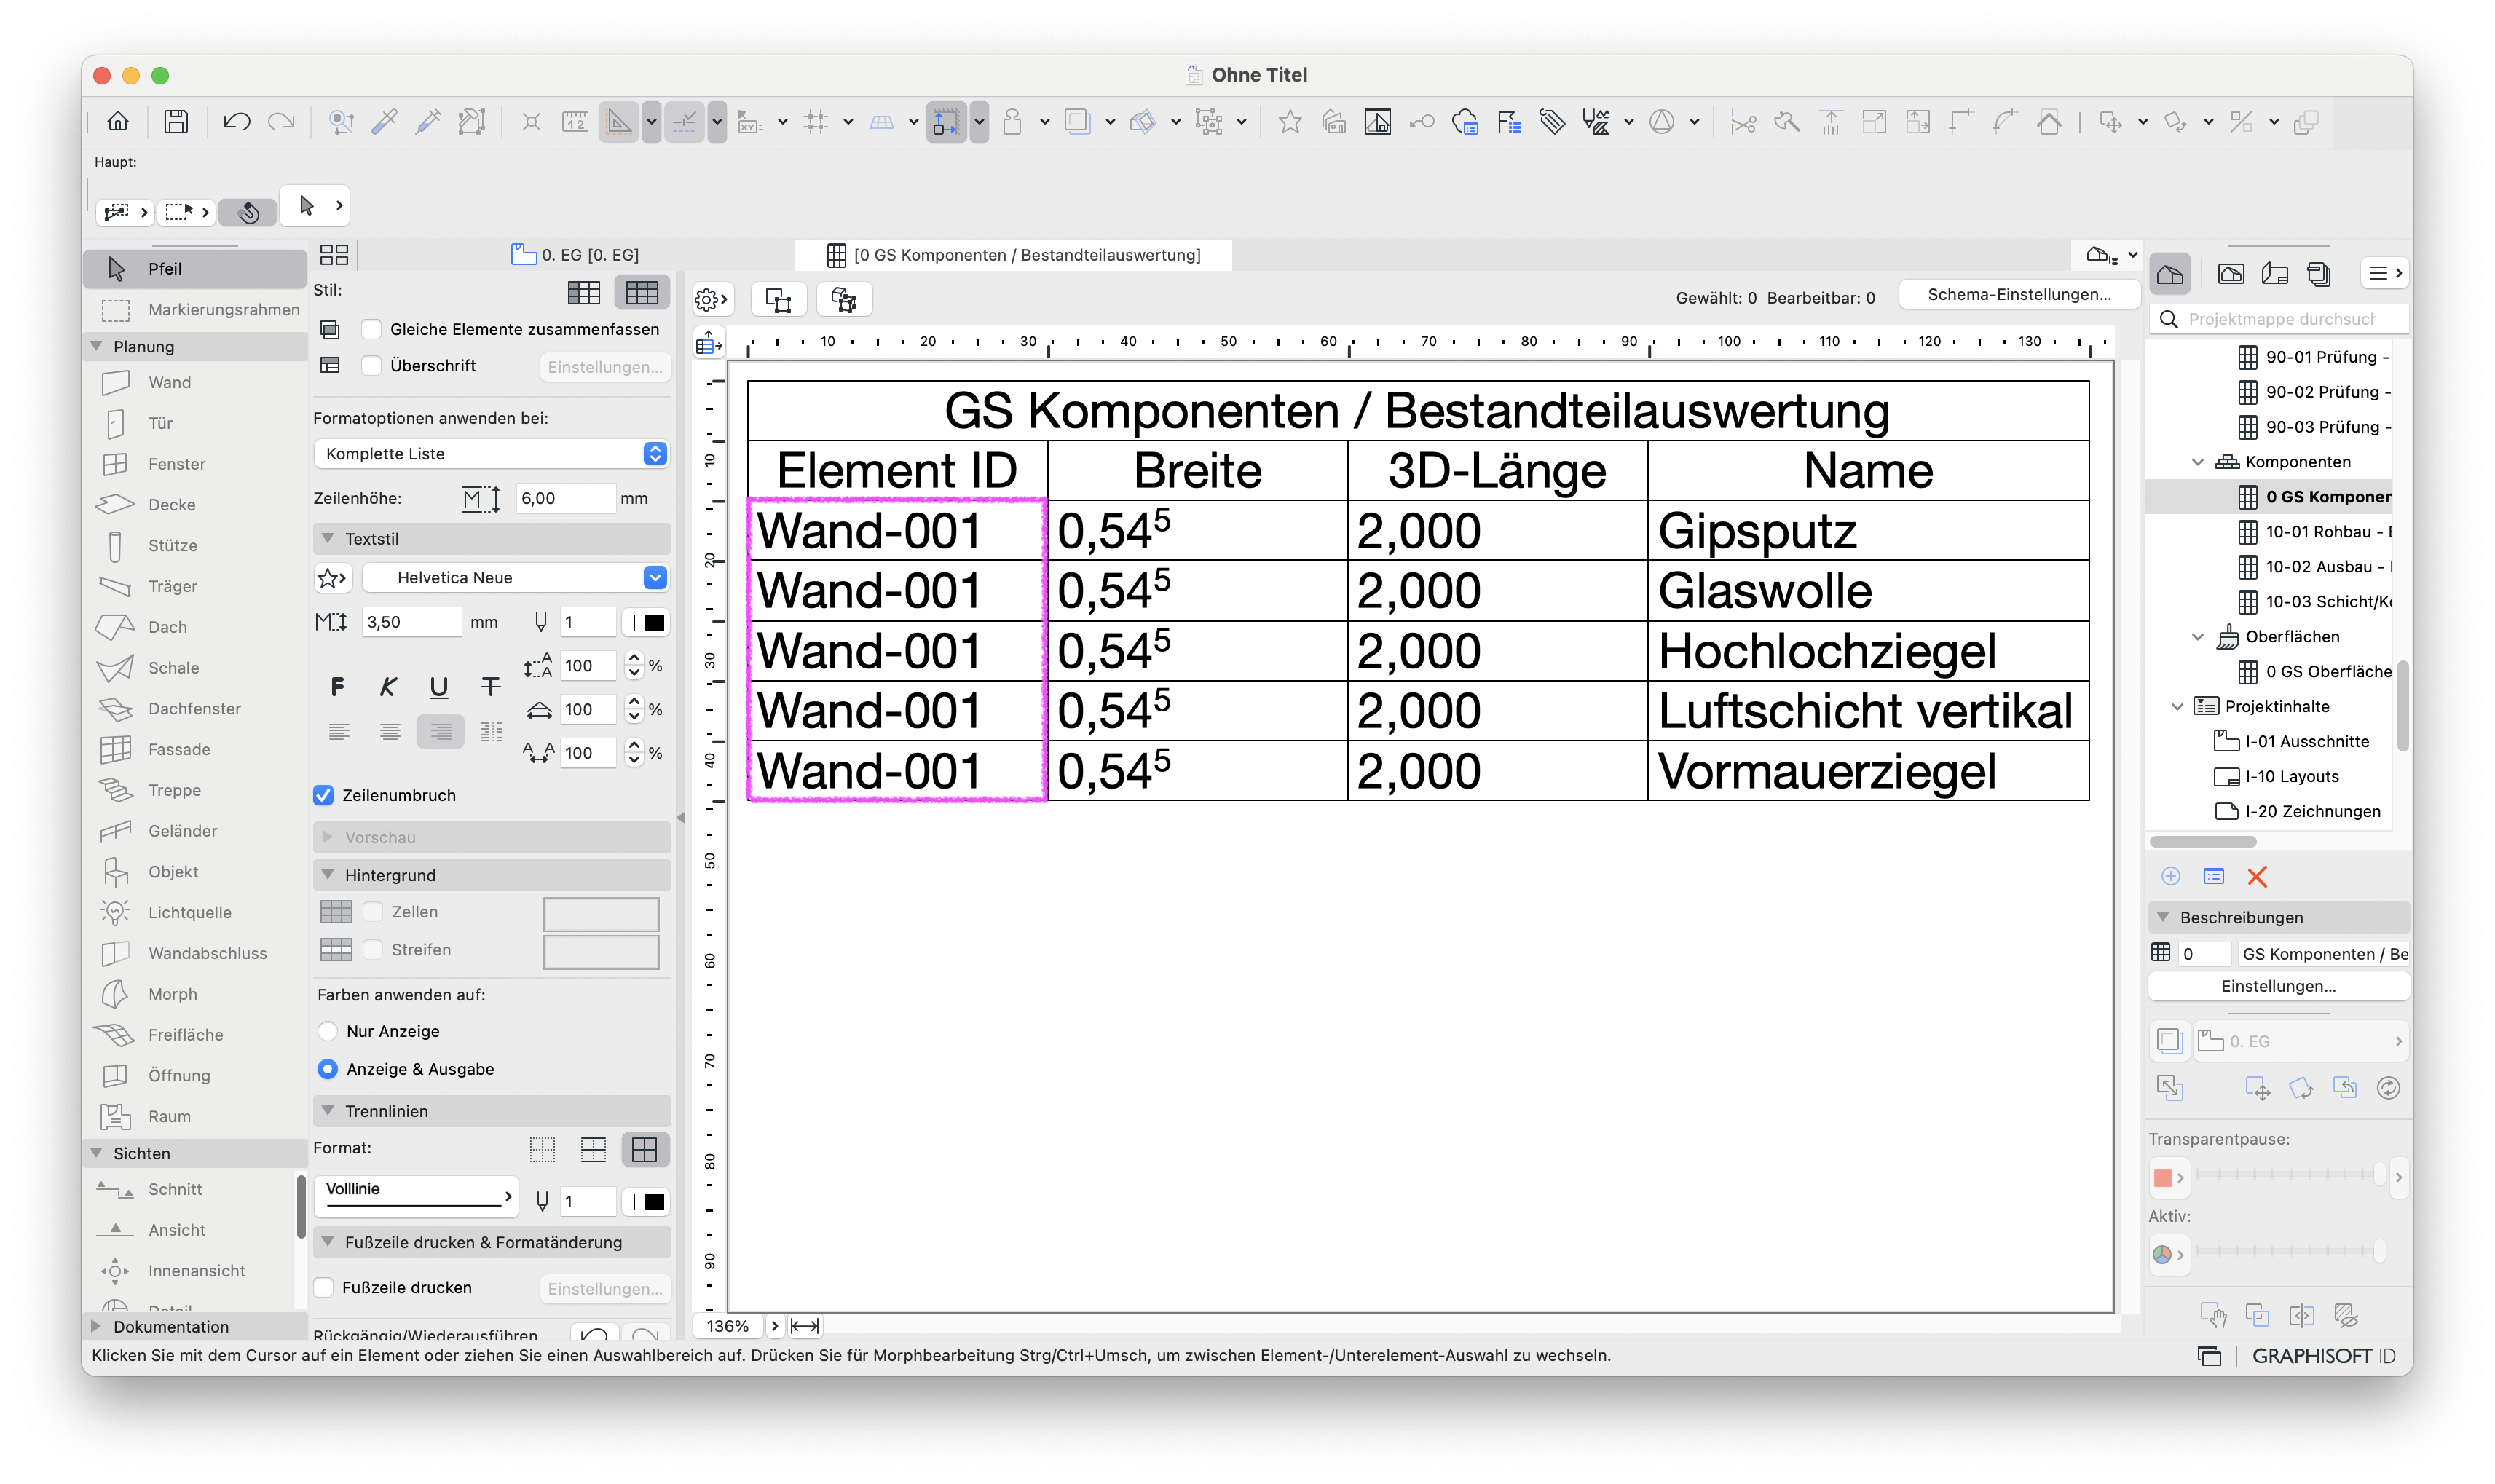Click the Zellen background color swatch
This screenshot has height=1484, width=2495.
click(601, 913)
